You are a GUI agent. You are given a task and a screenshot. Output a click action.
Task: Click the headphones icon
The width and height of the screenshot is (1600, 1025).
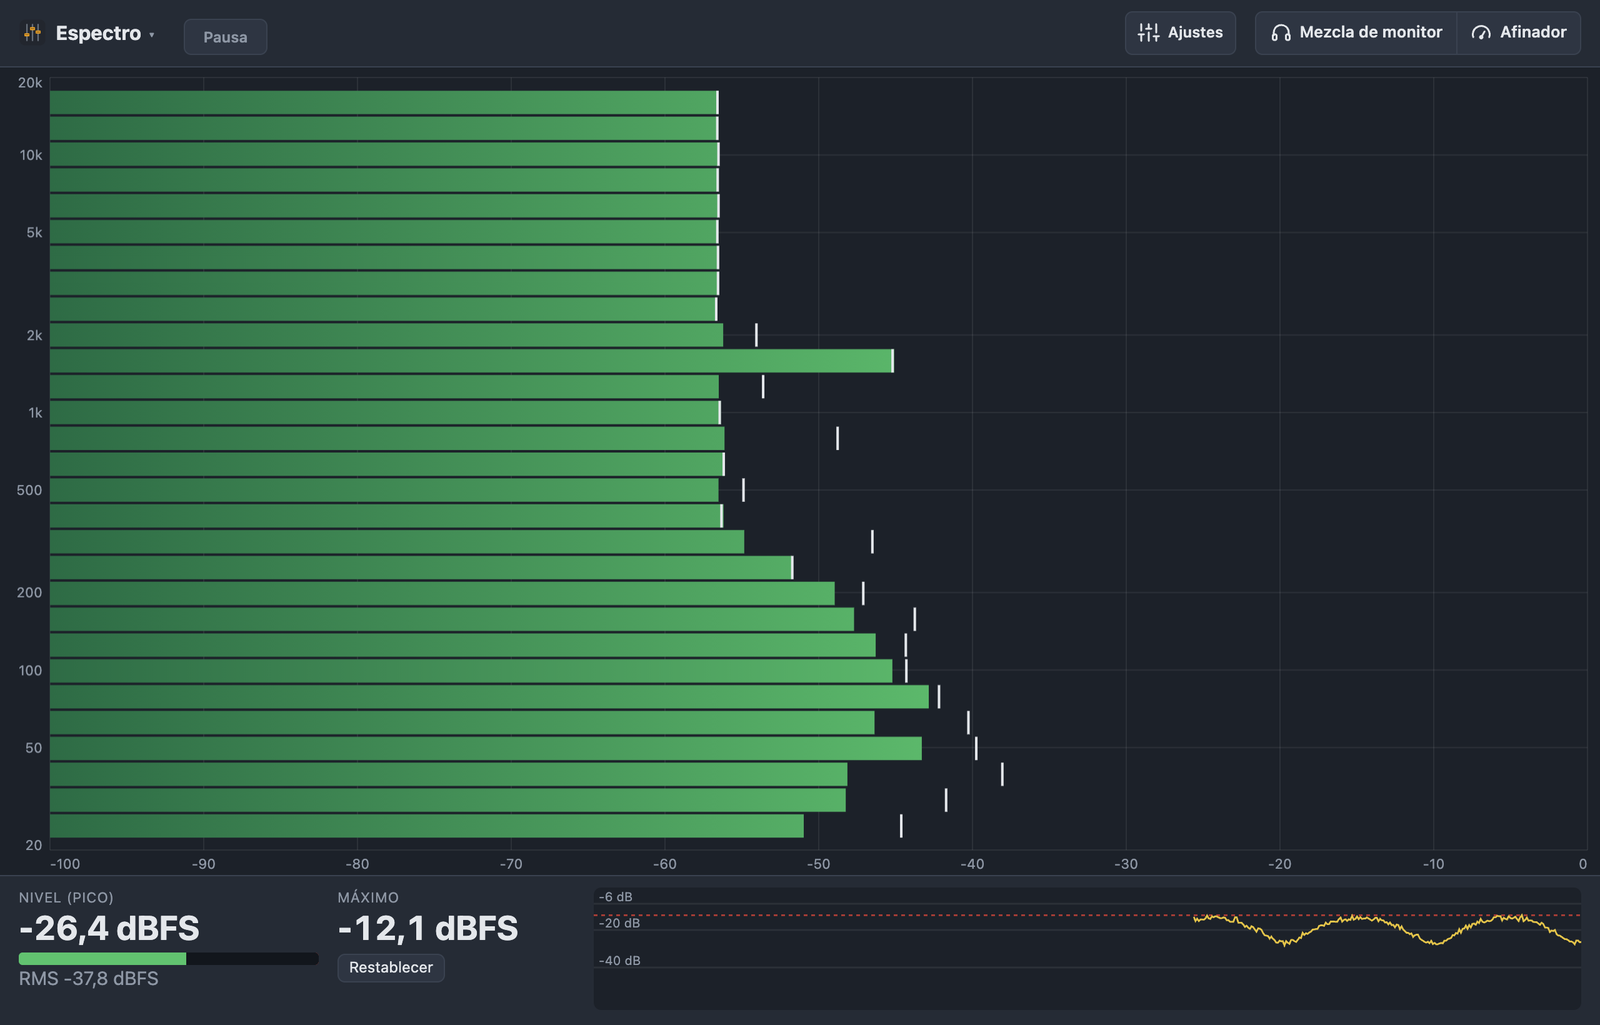click(1280, 33)
